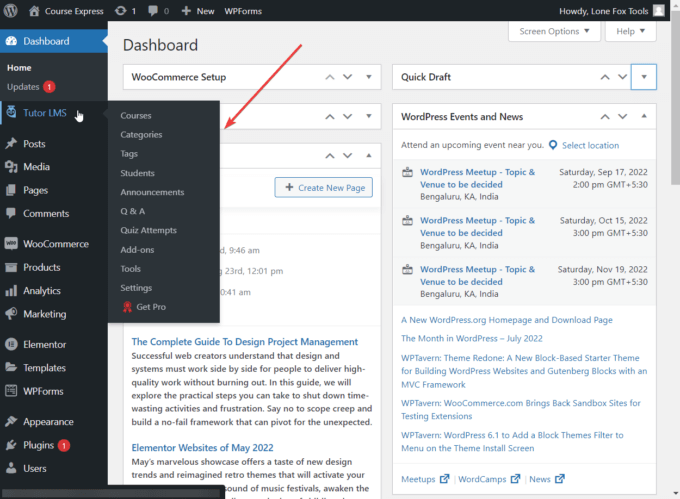Click the WordPress logo icon
Screen dimensions: 680x499
click(x=10, y=11)
